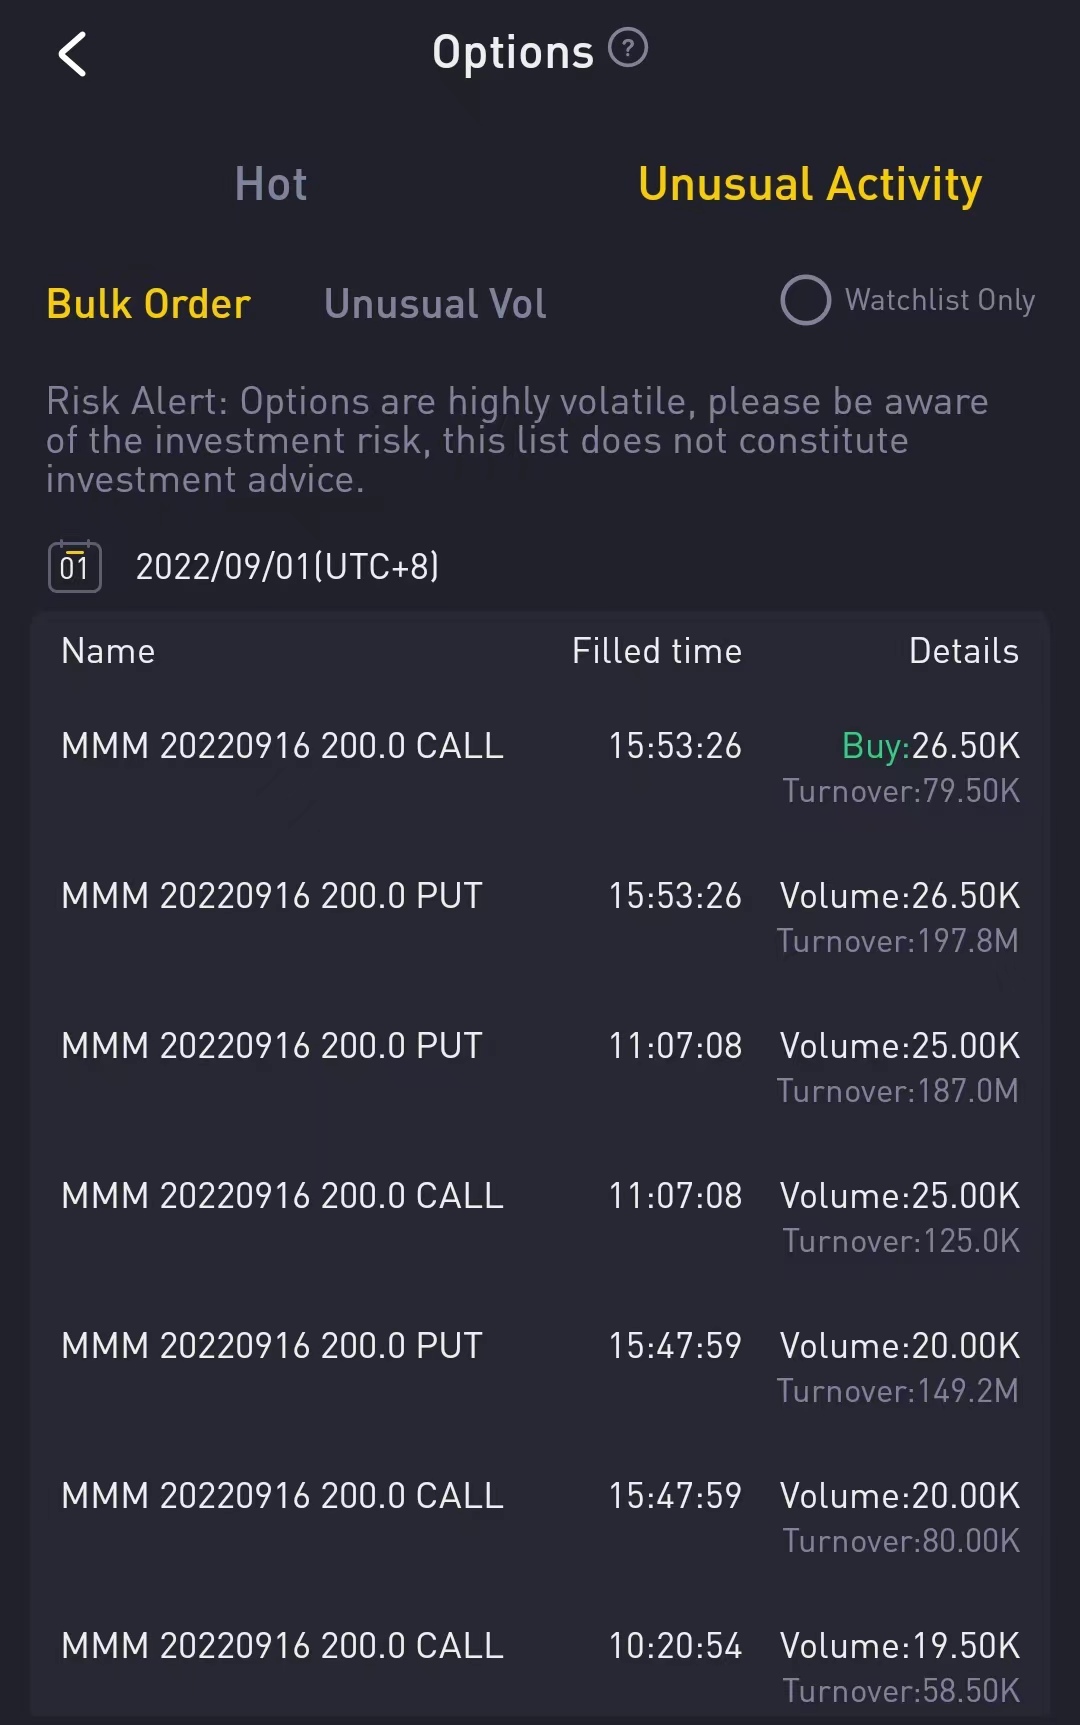
Task: Open the Options help question mark
Action: [x=628, y=48]
